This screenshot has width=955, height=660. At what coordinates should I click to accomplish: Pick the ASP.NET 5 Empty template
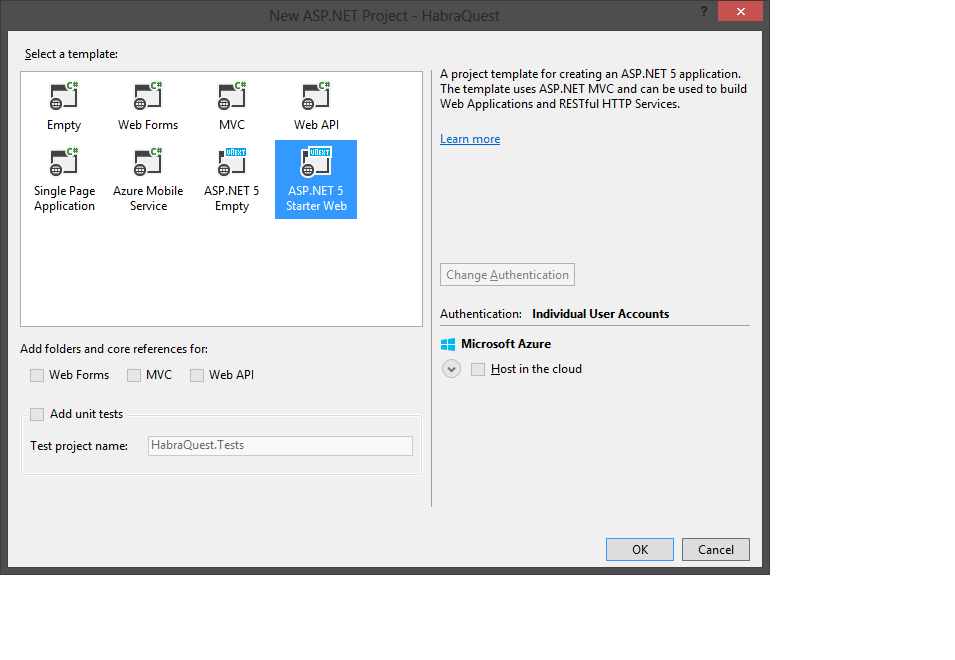tap(232, 180)
